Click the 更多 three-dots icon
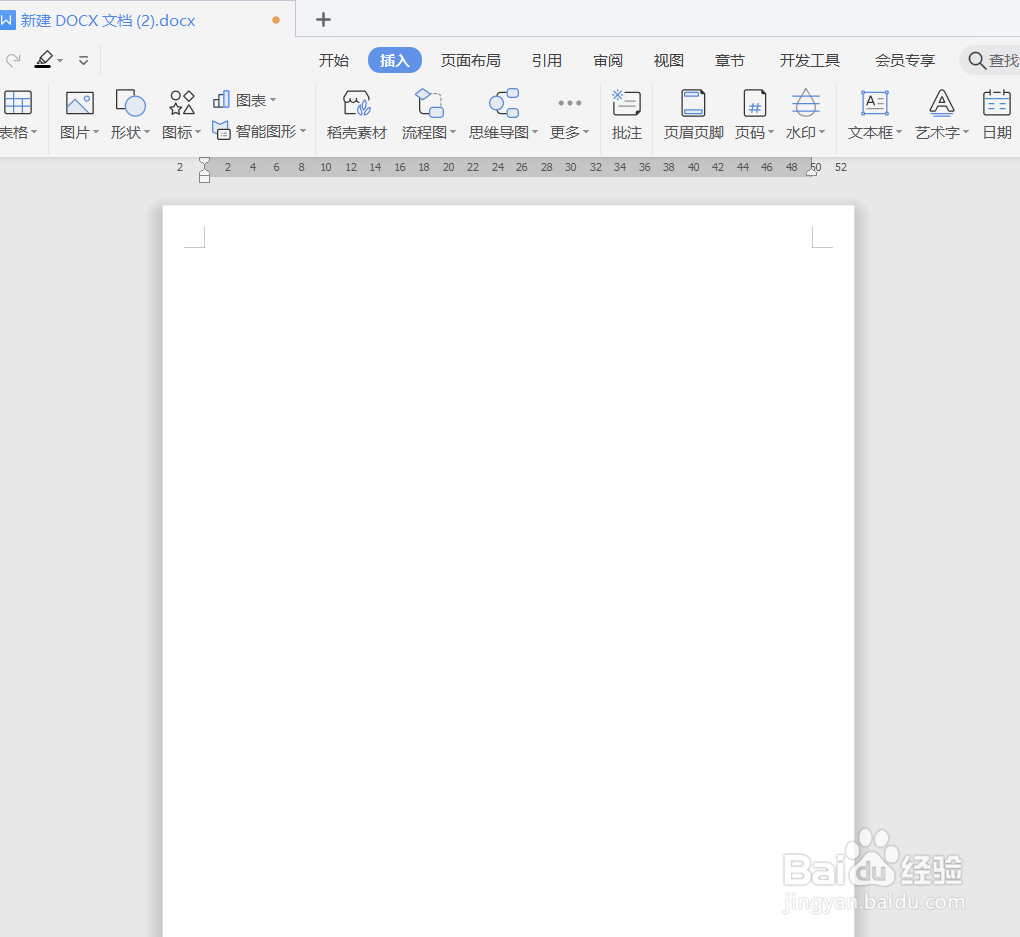Image resolution: width=1020 pixels, height=937 pixels. coord(570,103)
